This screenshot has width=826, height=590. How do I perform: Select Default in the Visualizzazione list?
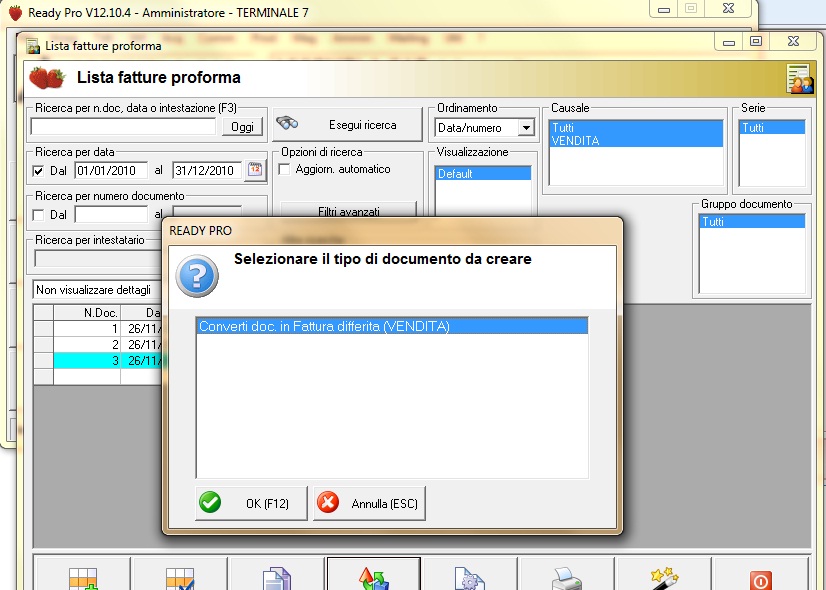point(483,173)
